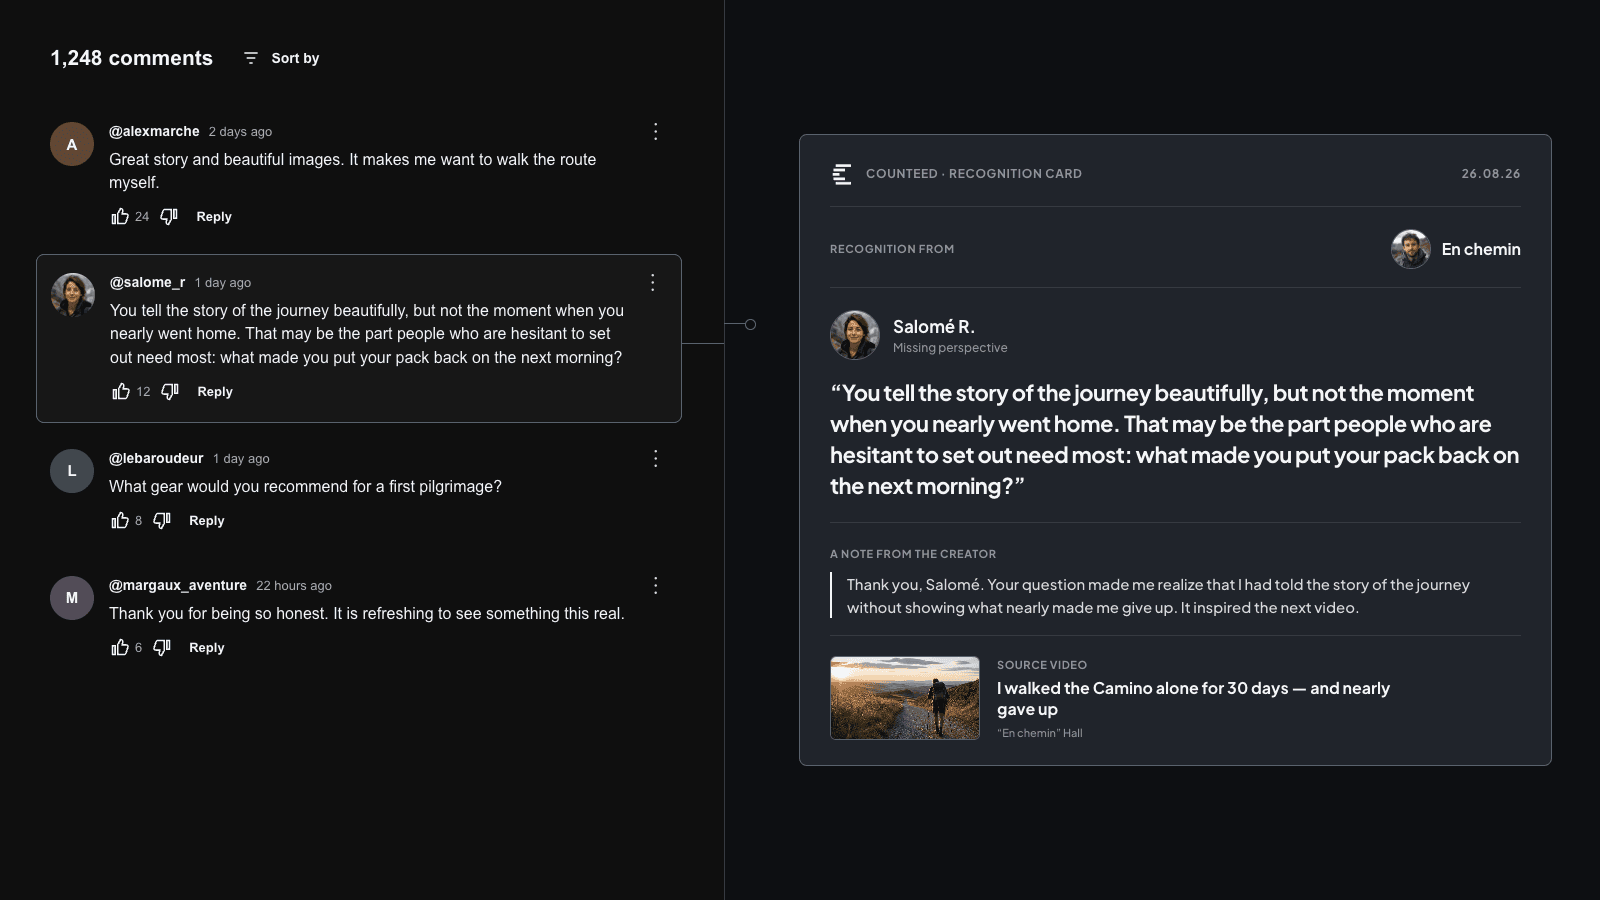Open Sort by comment ordering
The height and width of the screenshot is (900, 1600).
pos(281,58)
